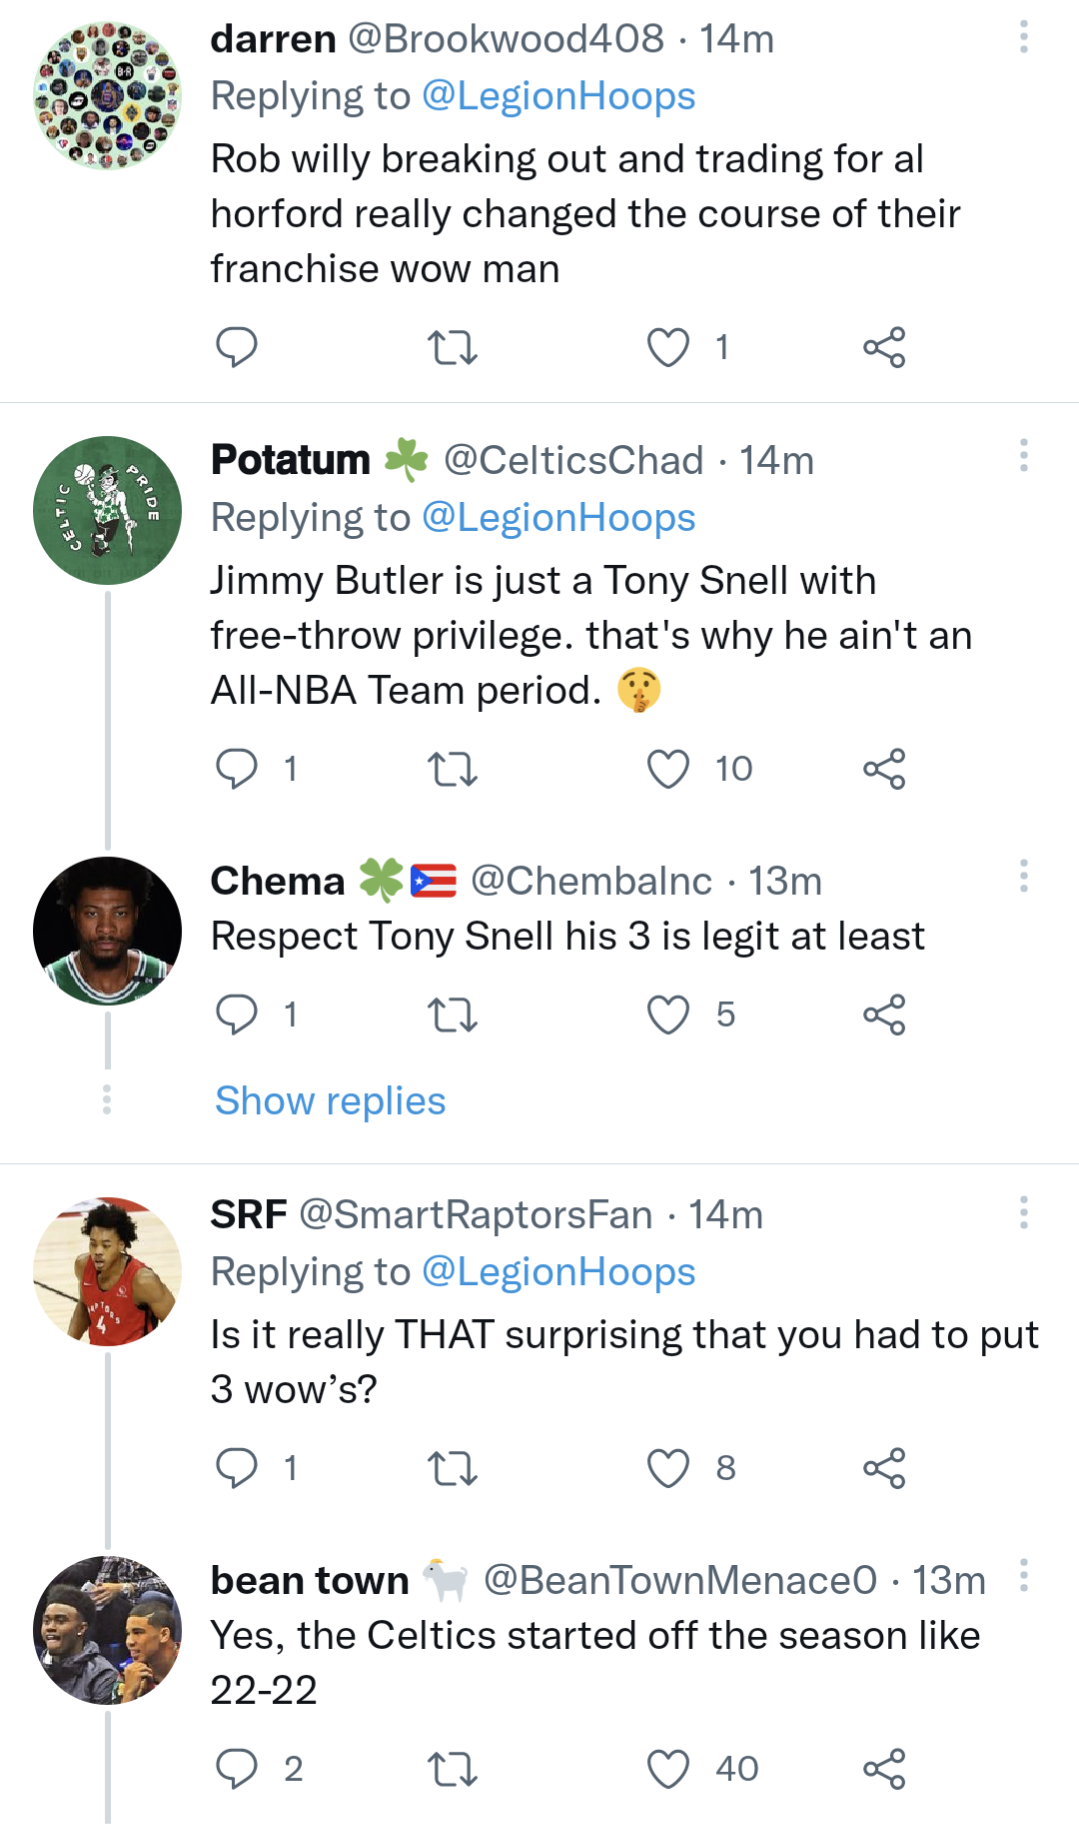Open SRF's Raptors player avatar
Screen dimensions: 1079x1829
click(x=107, y=1271)
